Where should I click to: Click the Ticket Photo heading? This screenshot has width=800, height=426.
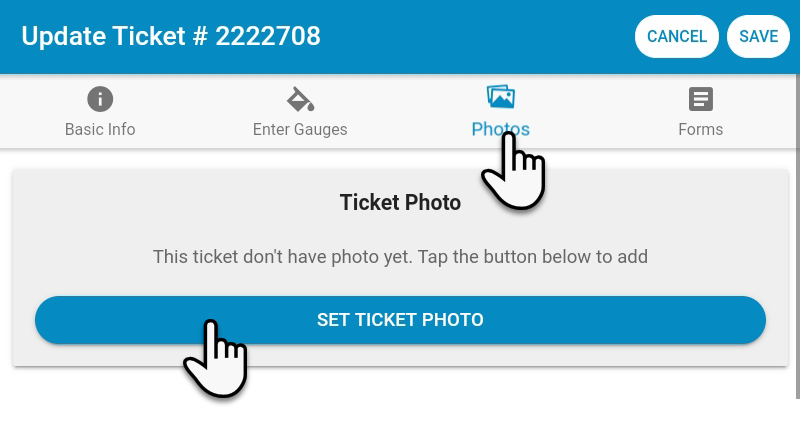[400, 203]
